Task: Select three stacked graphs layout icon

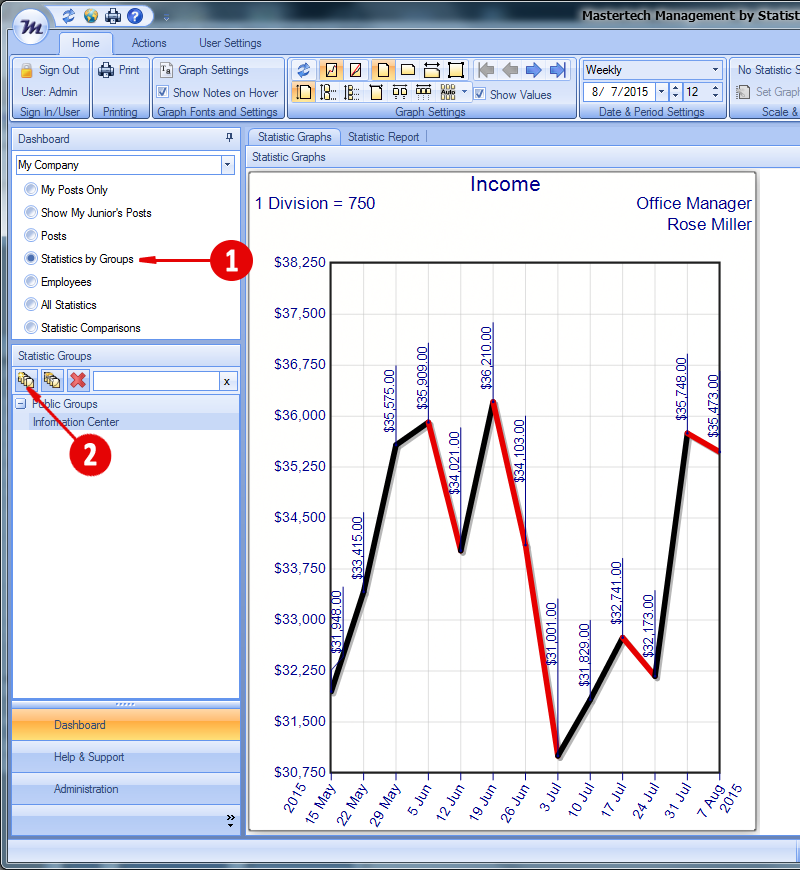Action: (352, 92)
